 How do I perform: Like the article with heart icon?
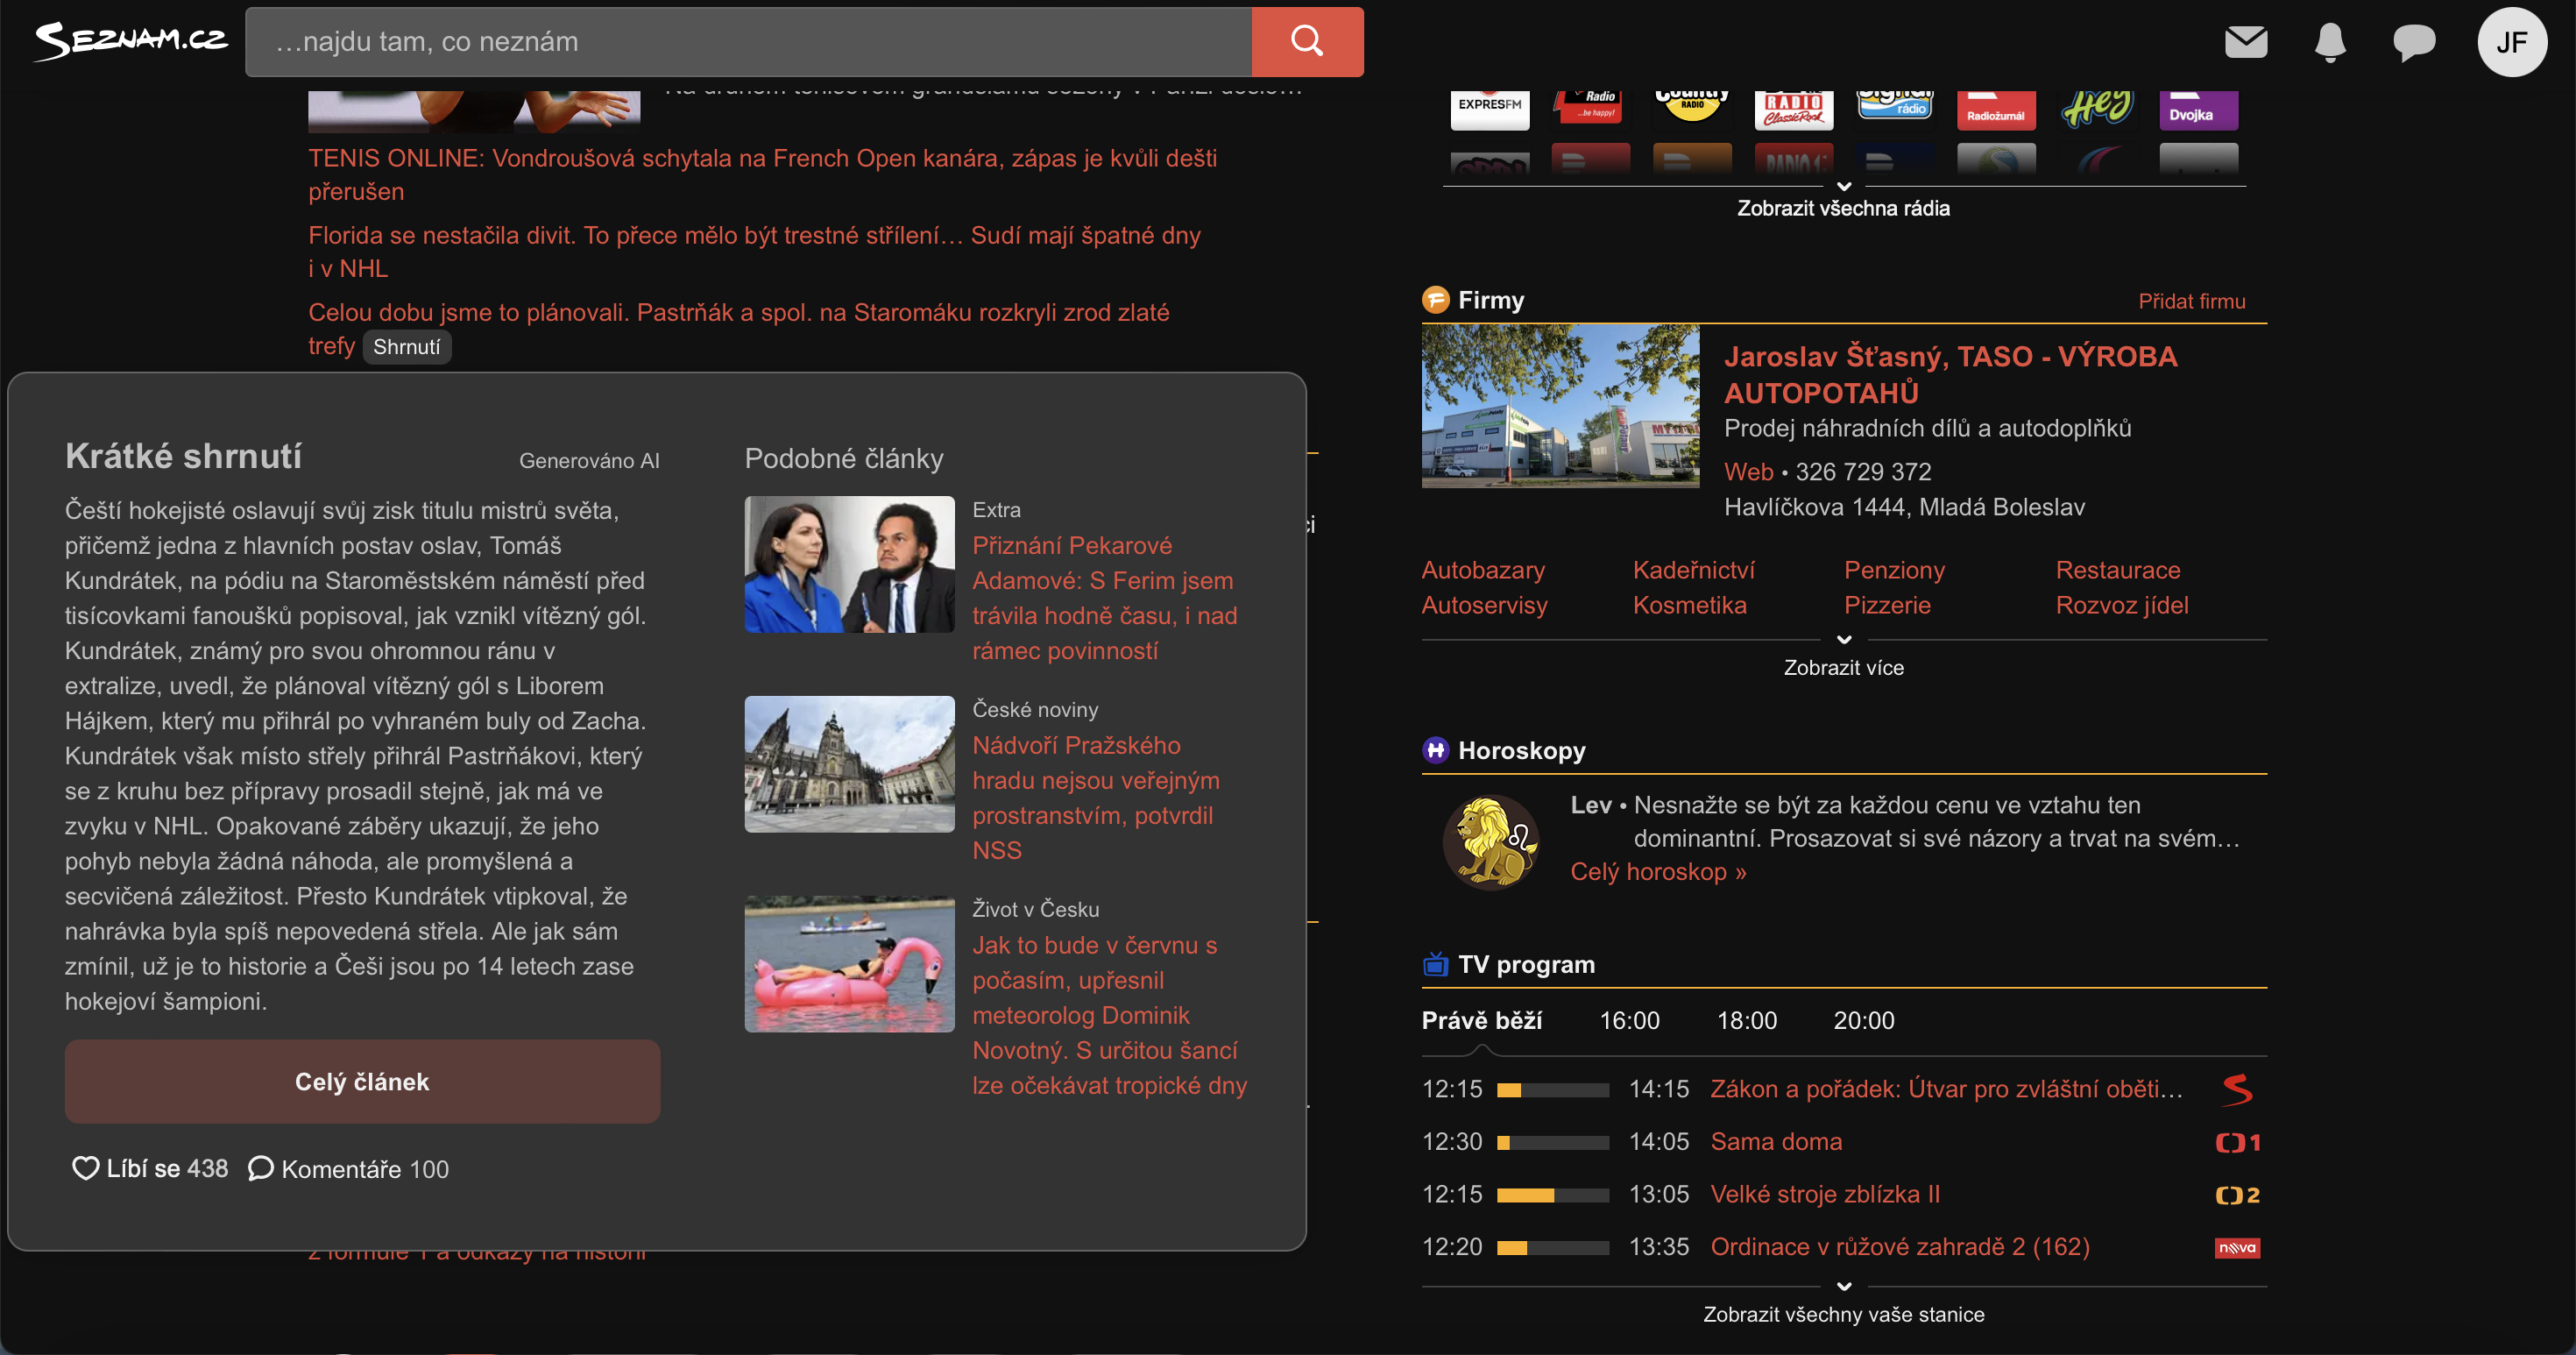coord(86,1168)
